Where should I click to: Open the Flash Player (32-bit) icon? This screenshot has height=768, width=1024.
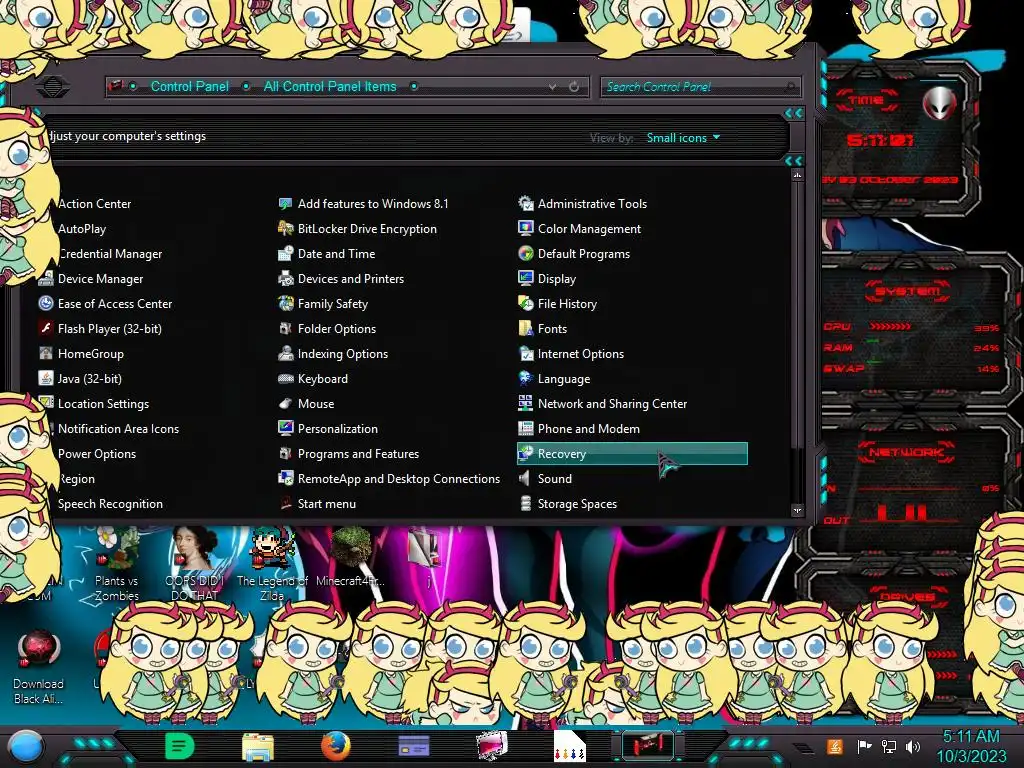(x=46, y=328)
